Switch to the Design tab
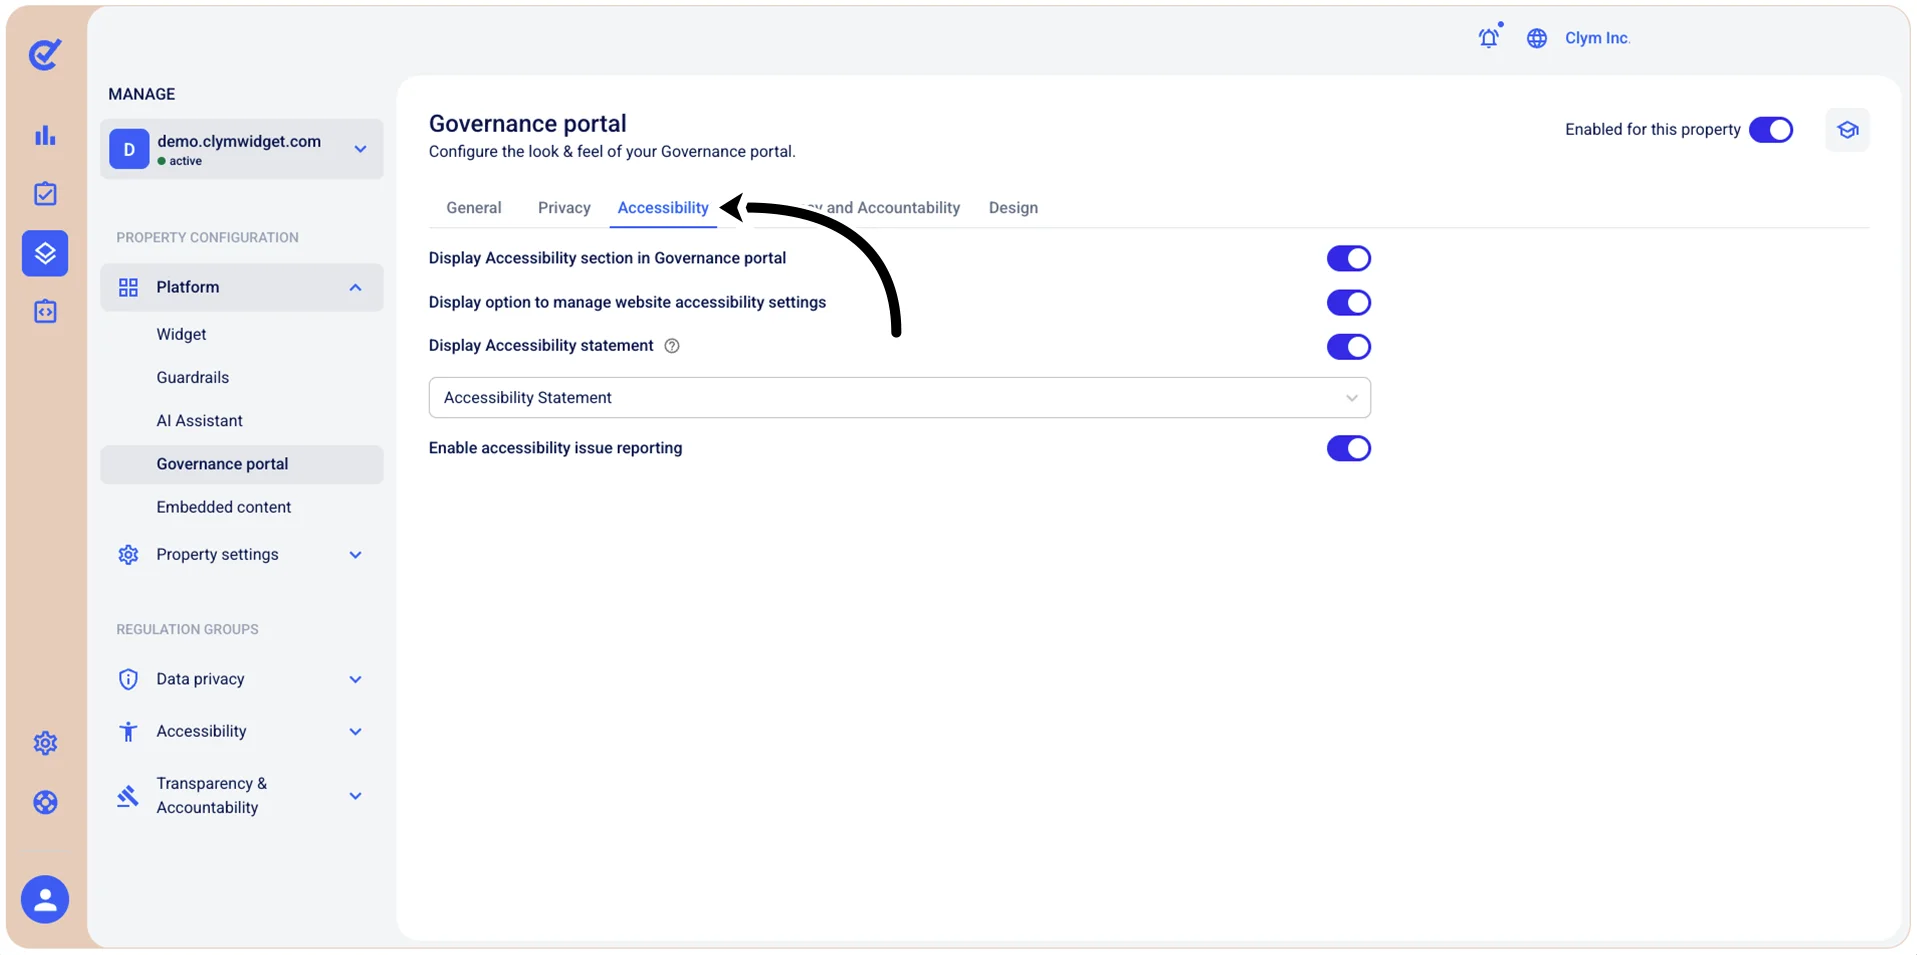Viewport: 1917px width, 955px height. (1013, 208)
